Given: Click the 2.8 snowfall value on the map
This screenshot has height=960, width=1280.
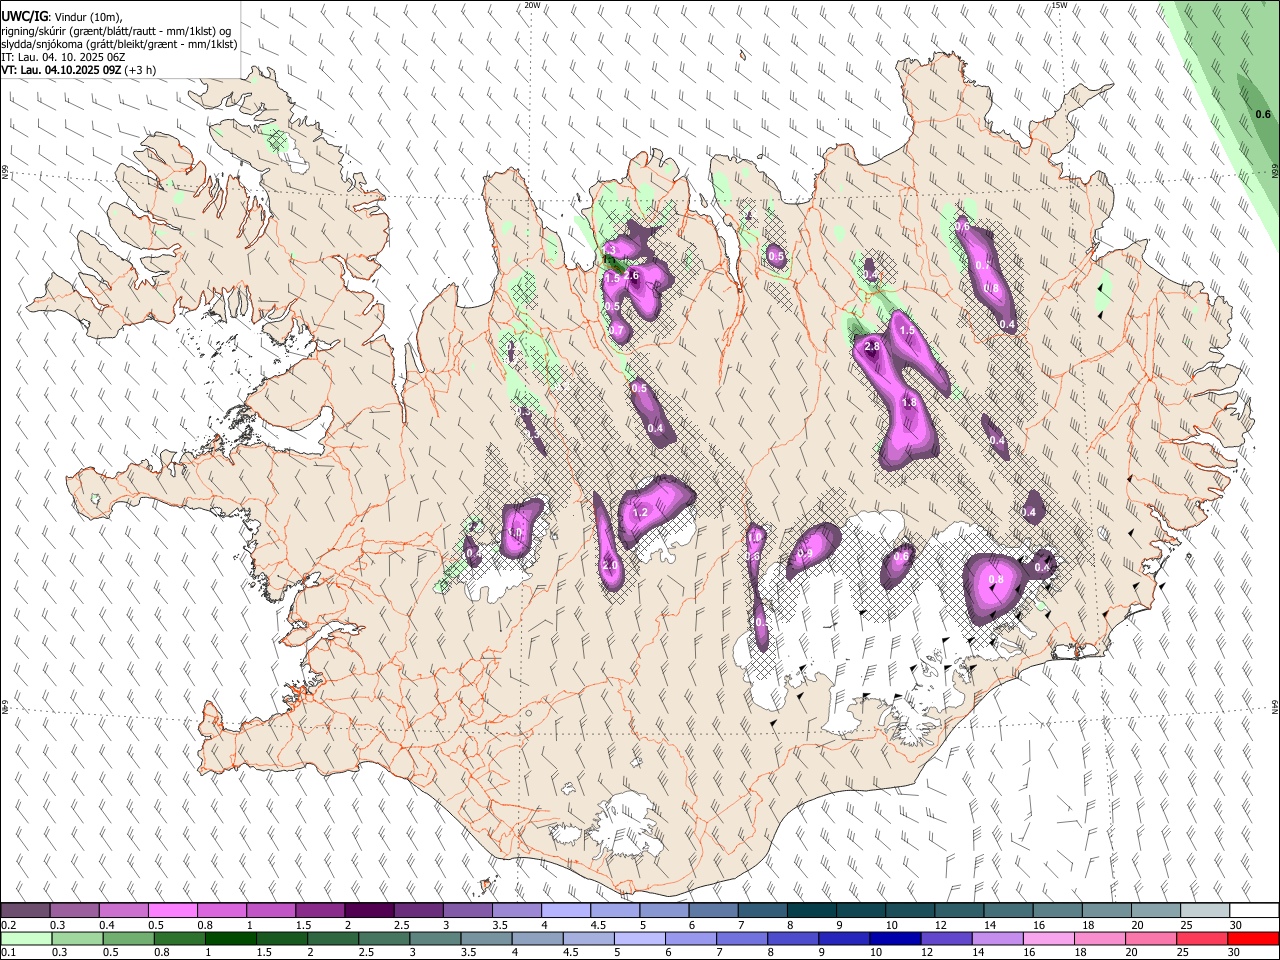Looking at the screenshot, I should click(871, 347).
